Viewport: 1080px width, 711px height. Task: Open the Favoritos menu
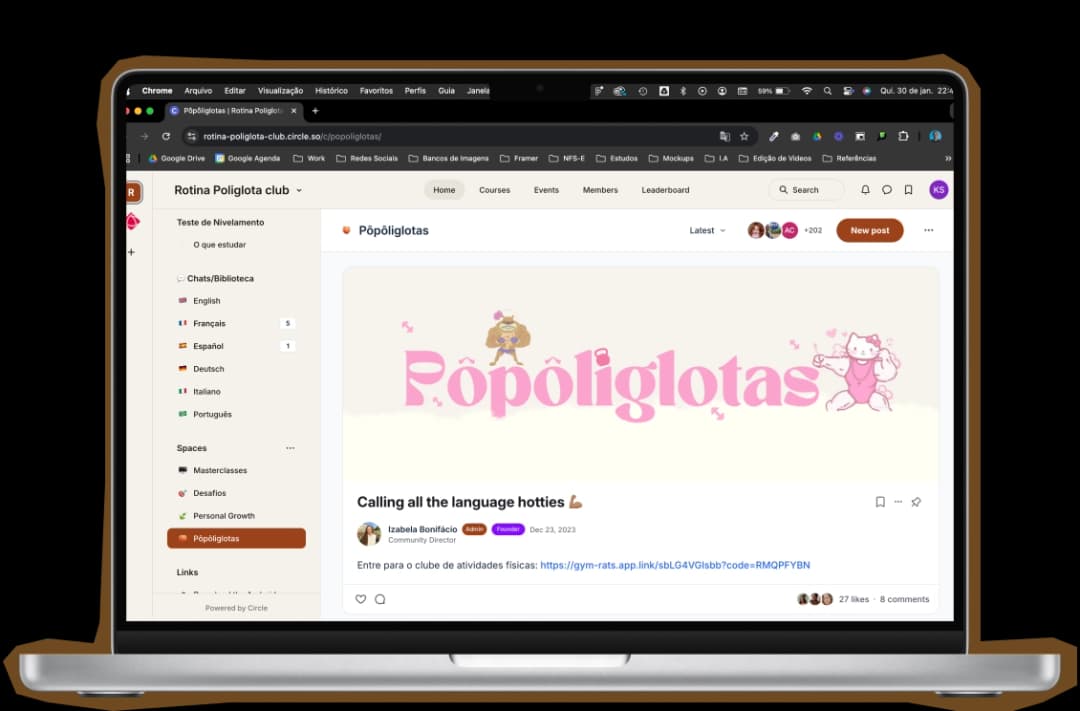point(376,91)
